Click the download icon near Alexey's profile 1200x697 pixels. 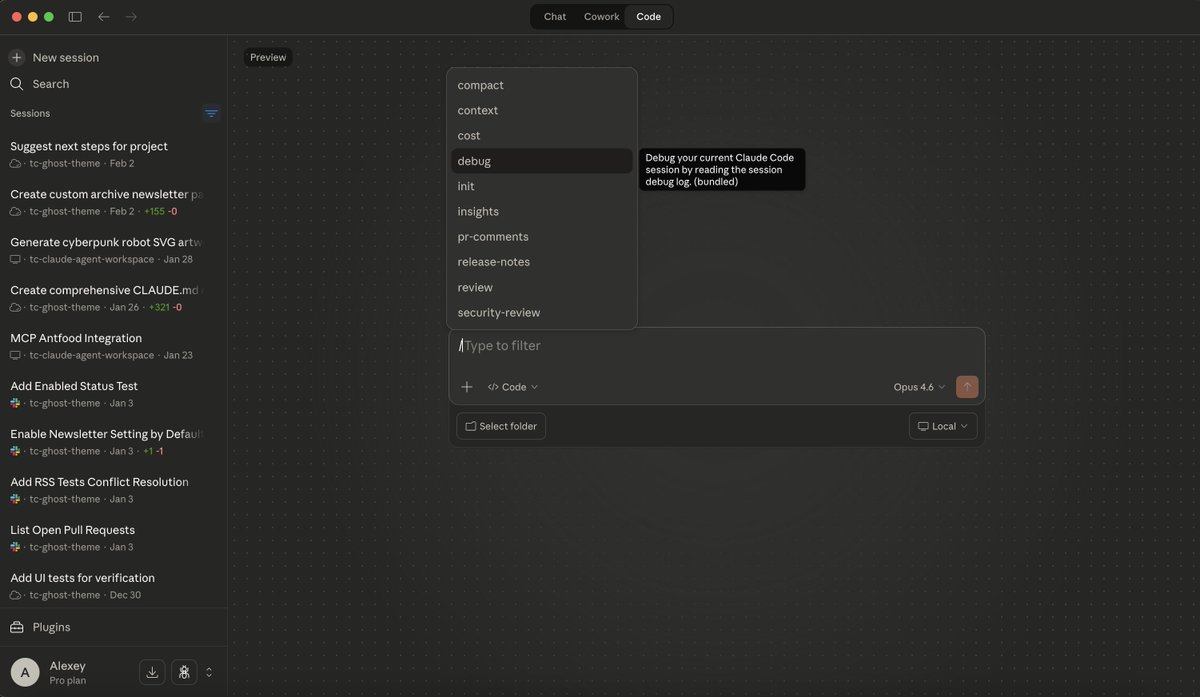[152, 671]
